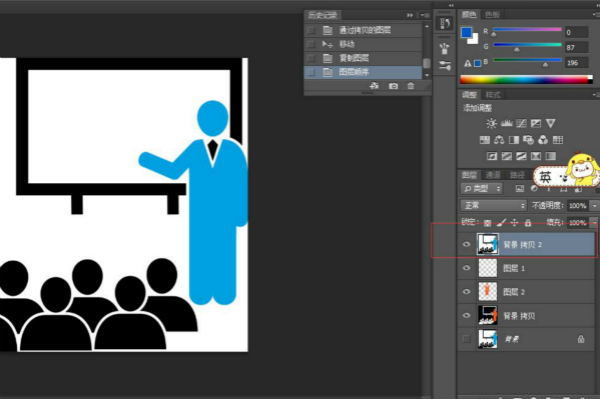Viewport: 600px width, 399px height.
Task: Switch to the 色板 swatches tab
Action: [x=492, y=15]
